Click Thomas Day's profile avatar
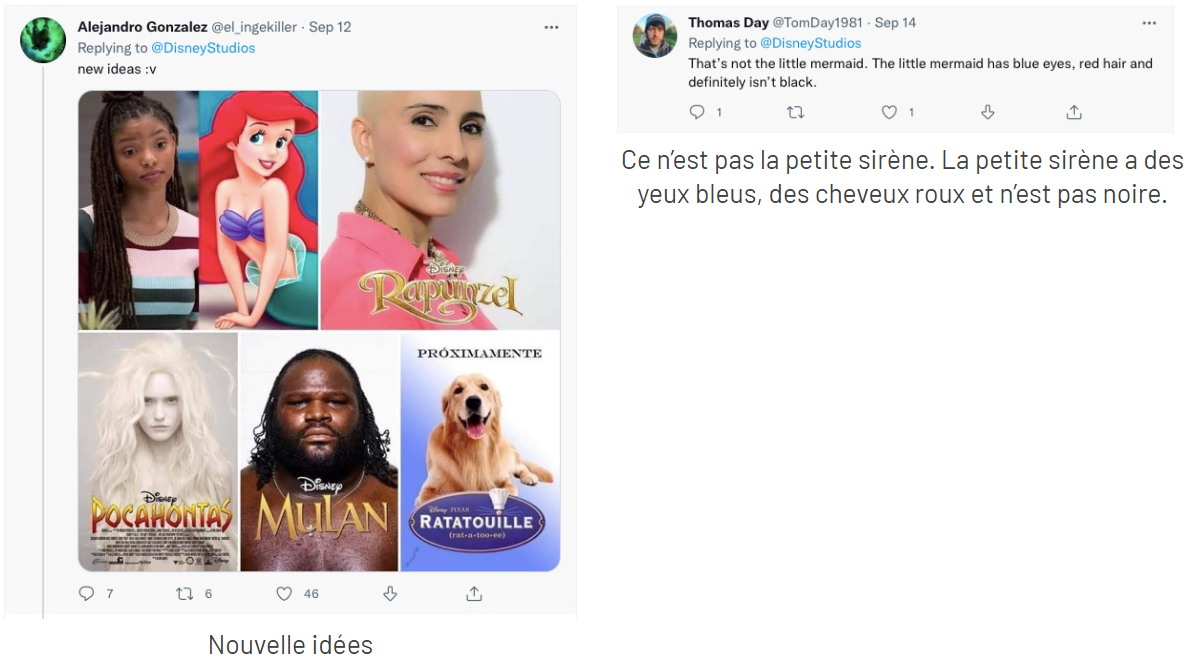 655,36
